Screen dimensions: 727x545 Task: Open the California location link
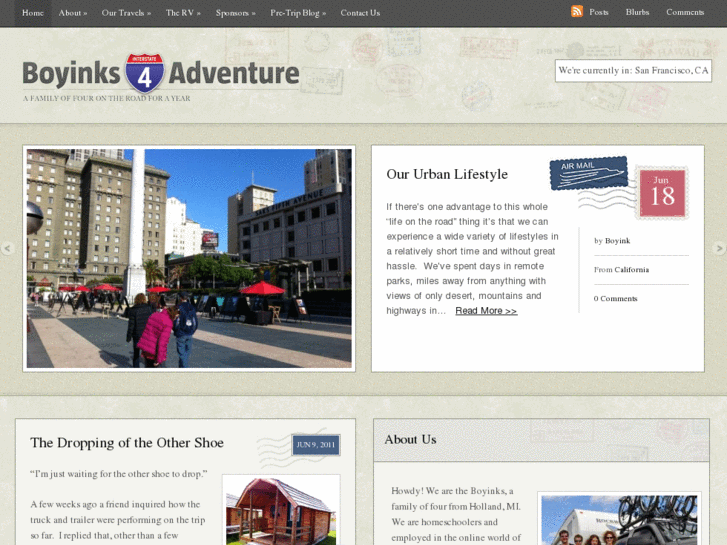[x=631, y=269]
